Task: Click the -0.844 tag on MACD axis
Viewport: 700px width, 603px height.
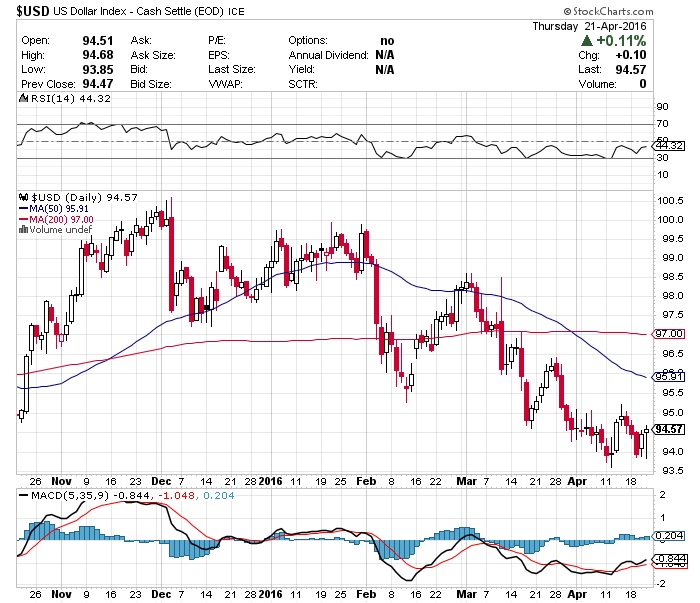Action: pyautogui.click(x=670, y=558)
